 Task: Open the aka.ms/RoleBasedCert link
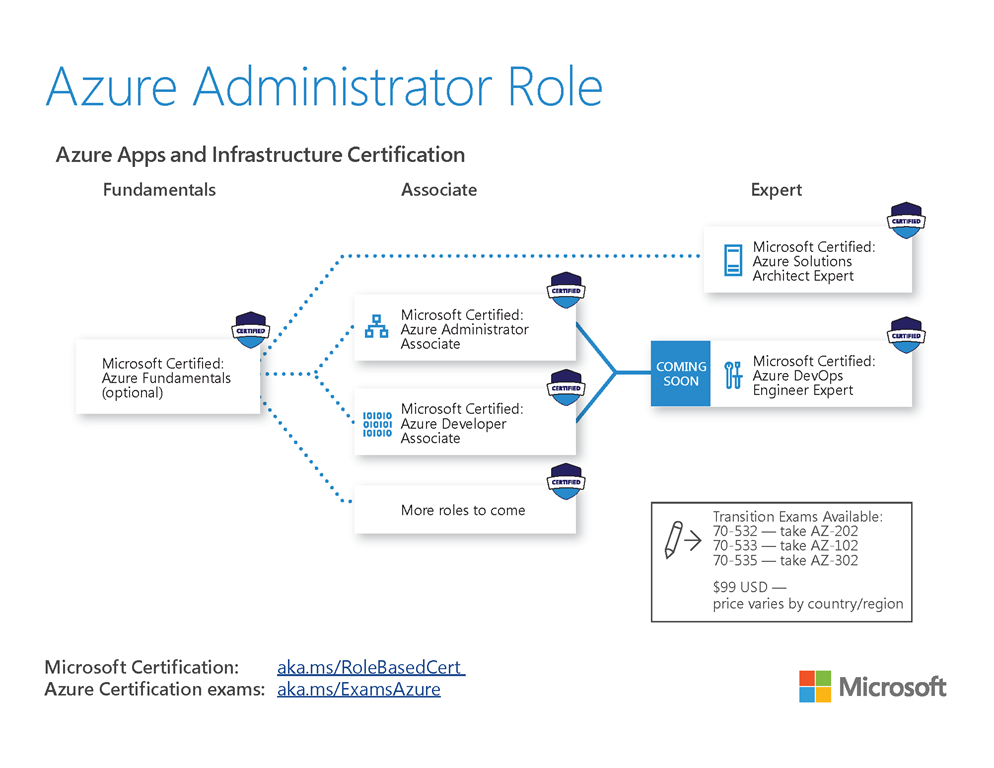click(371, 667)
